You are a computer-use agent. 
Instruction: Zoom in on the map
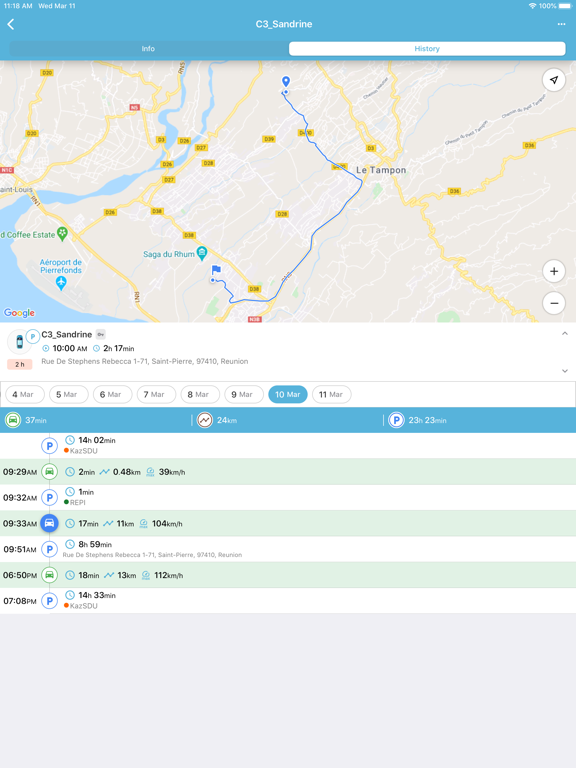coord(554,271)
